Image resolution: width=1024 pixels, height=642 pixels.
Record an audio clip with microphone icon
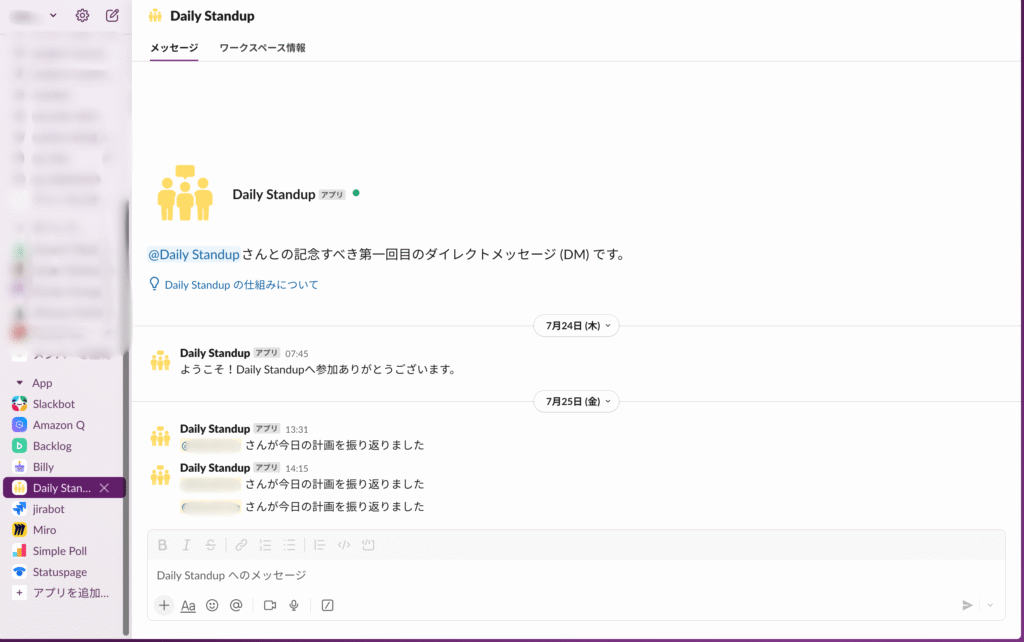coord(294,605)
